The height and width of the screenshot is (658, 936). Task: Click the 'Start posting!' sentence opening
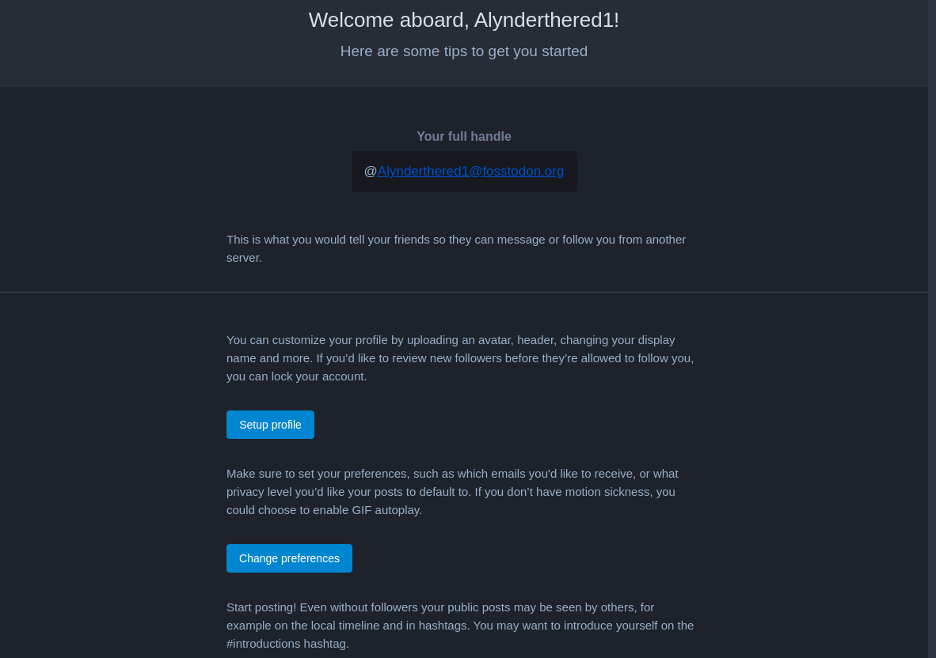(x=261, y=607)
